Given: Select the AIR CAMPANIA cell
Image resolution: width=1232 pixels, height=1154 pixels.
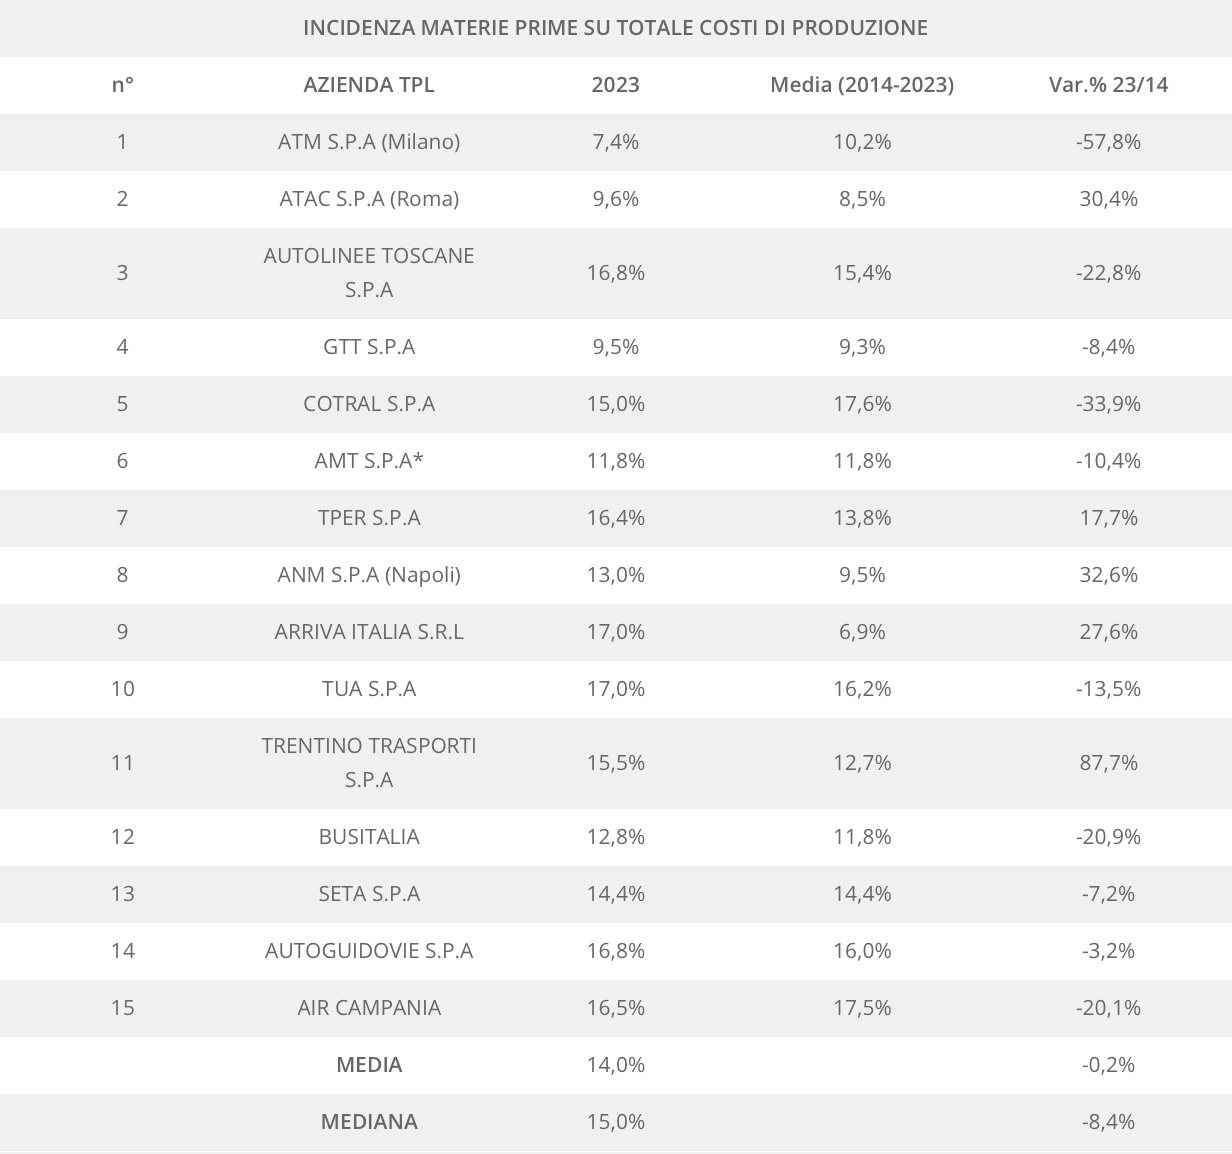Looking at the screenshot, I should click(x=369, y=1008).
